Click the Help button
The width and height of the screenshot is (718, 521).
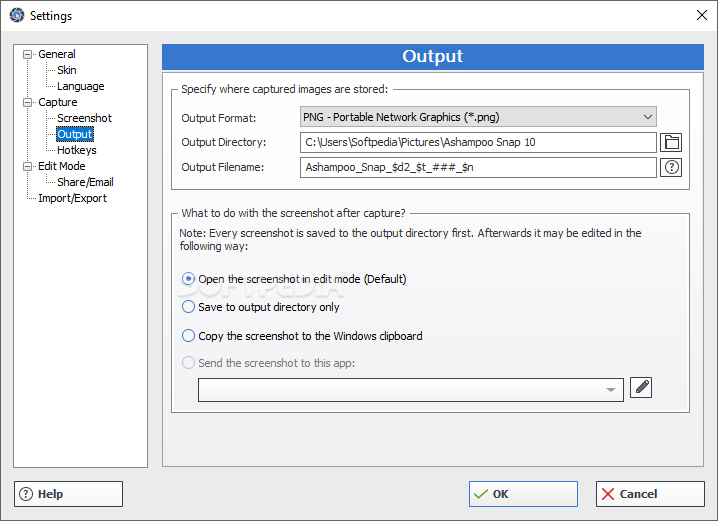click(68, 494)
